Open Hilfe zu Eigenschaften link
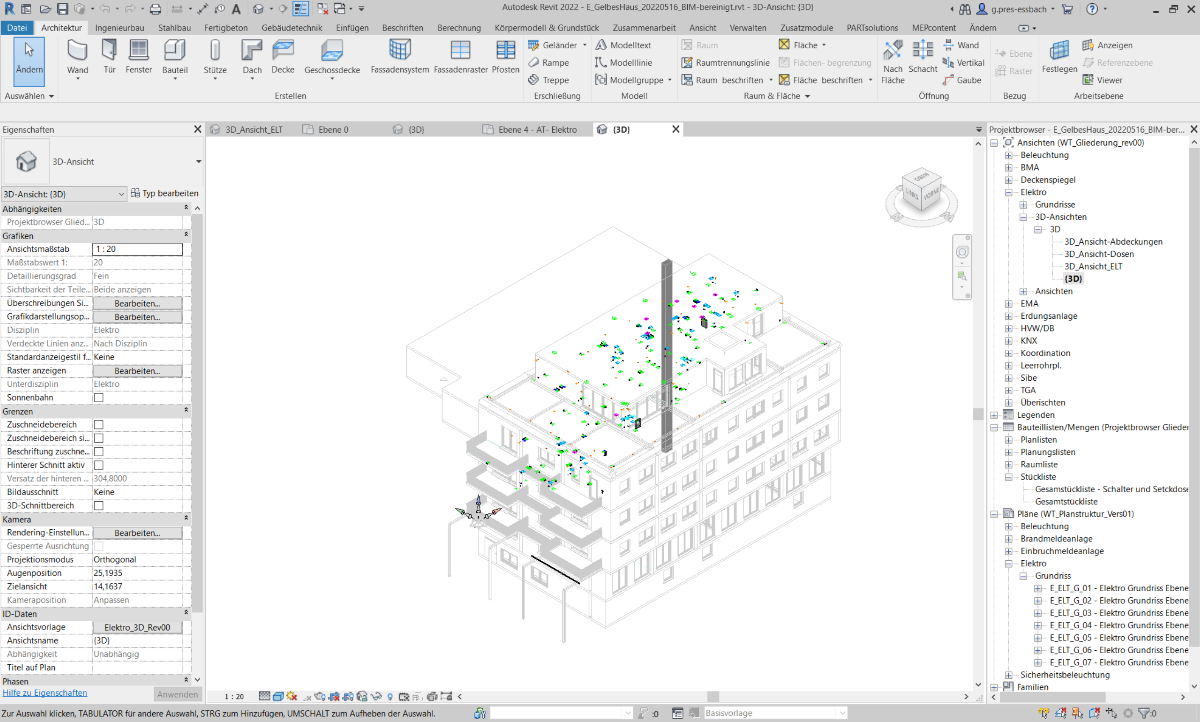Viewport: 1200px width, 722px height. coord(44,693)
